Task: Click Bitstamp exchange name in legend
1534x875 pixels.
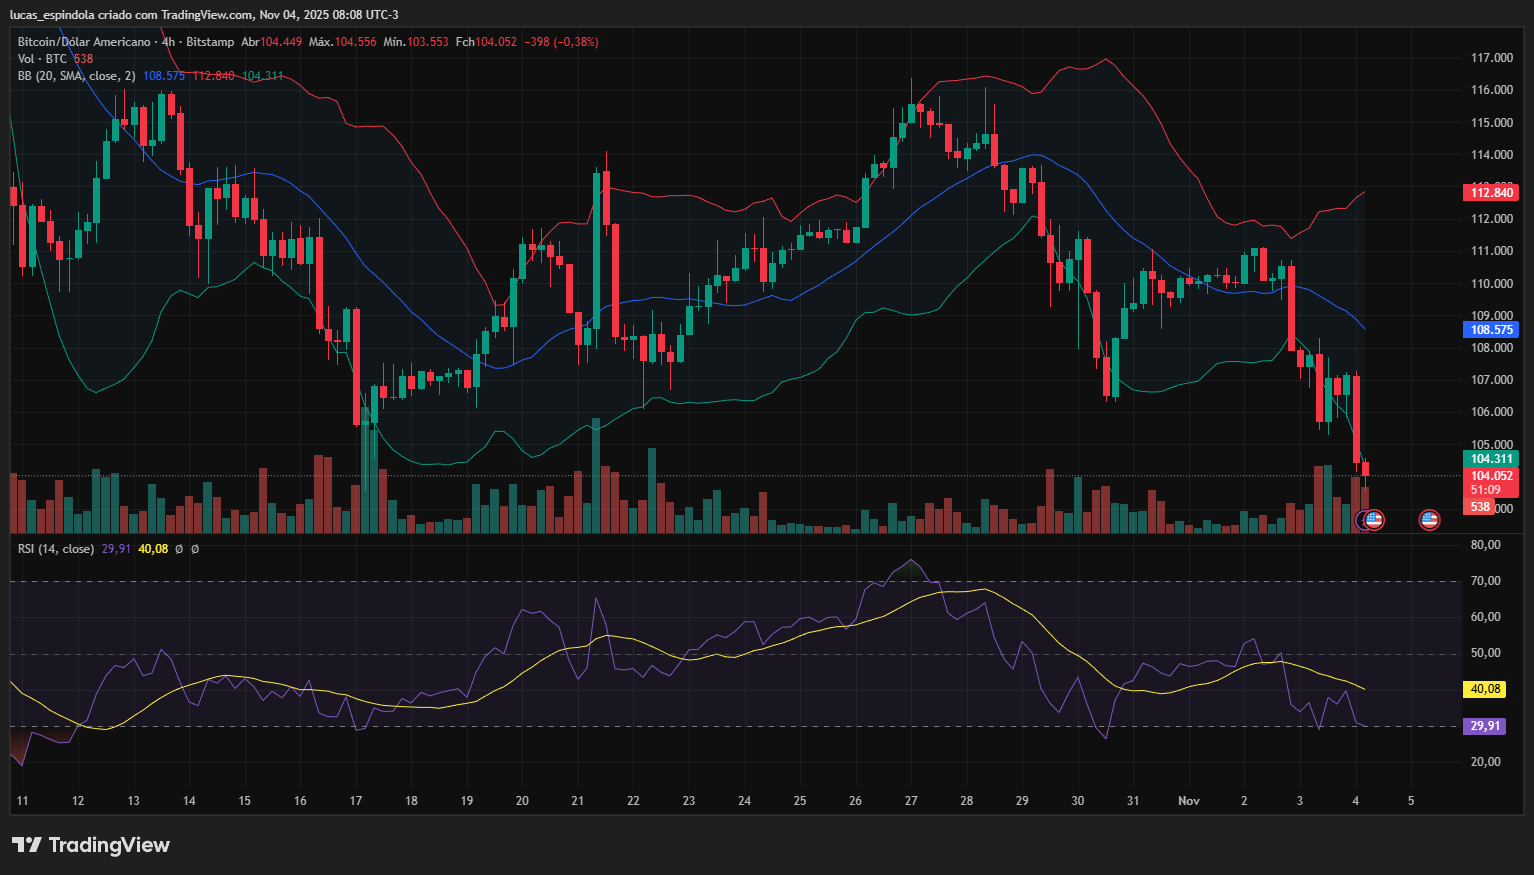Action: (210, 42)
